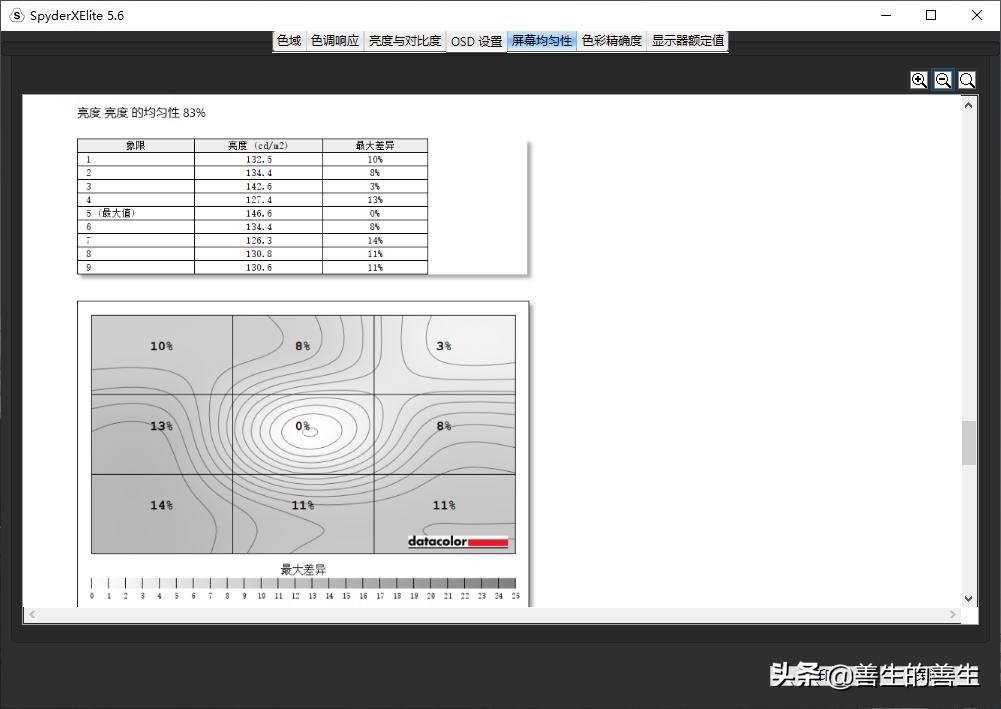Image resolution: width=1001 pixels, height=709 pixels.
Task: Select the 屏幕均匀性 tab
Action: click(x=542, y=41)
